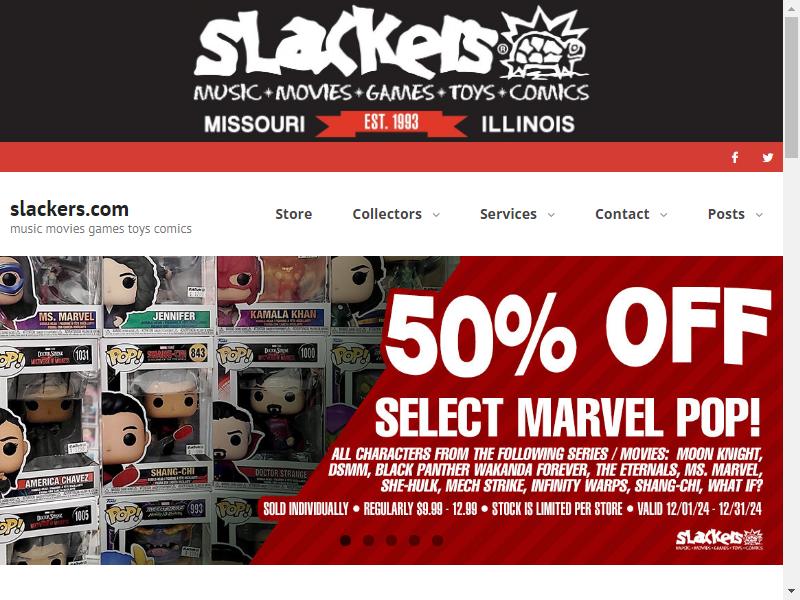Select the fifth carousel slide dot
Image resolution: width=800 pixels, height=600 pixels.
coord(437,540)
